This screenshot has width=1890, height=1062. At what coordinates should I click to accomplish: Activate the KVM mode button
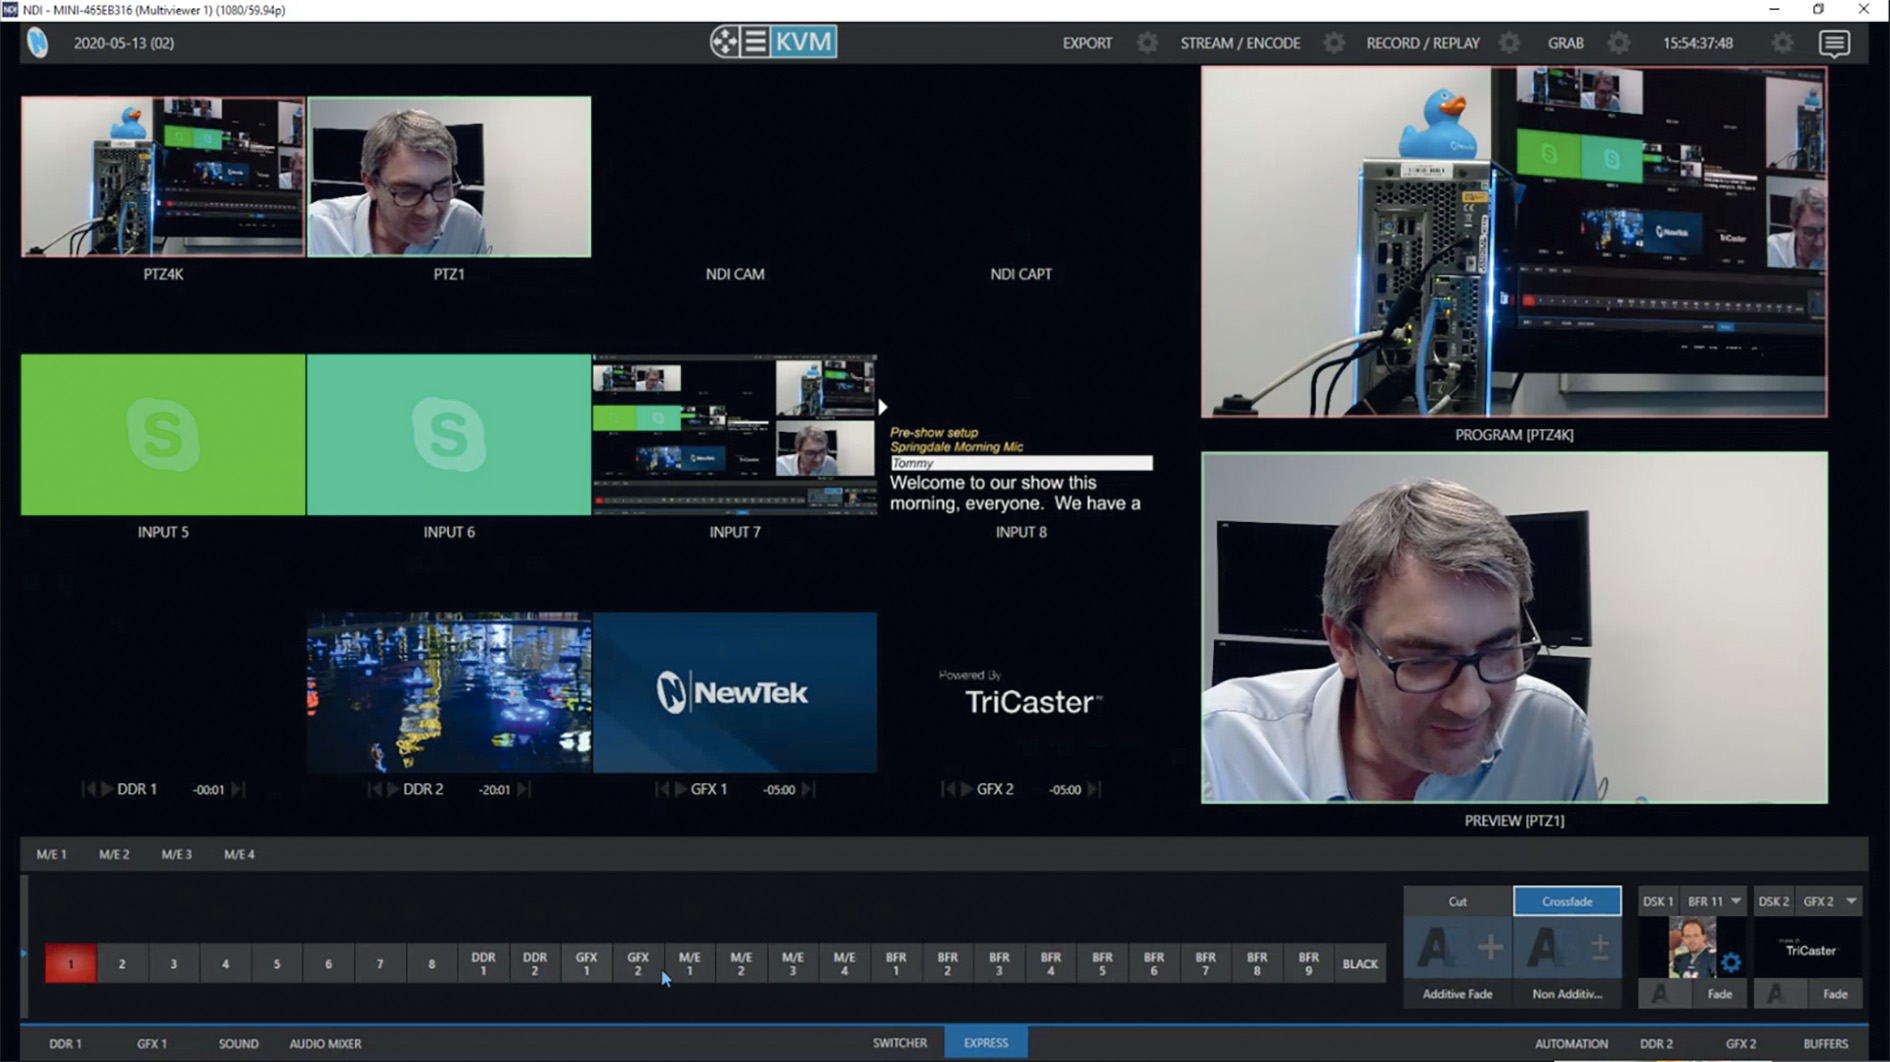[x=804, y=42]
